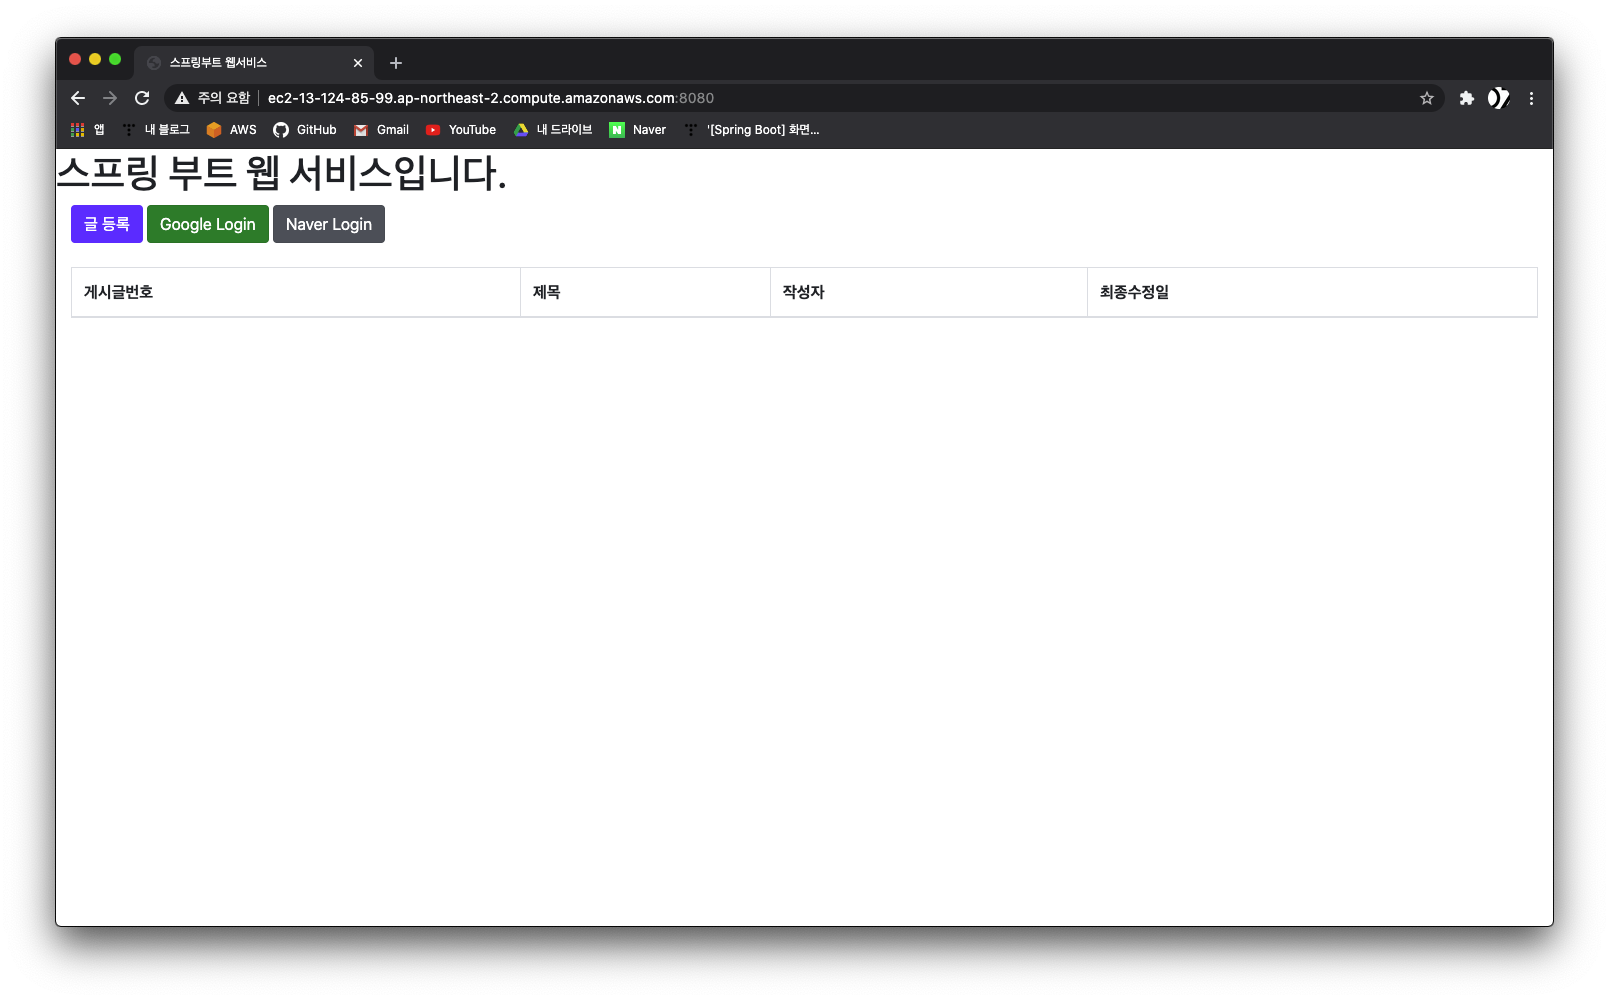Click the Google Login button
Viewport: 1609px width, 1000px height.
coord(208,224)
